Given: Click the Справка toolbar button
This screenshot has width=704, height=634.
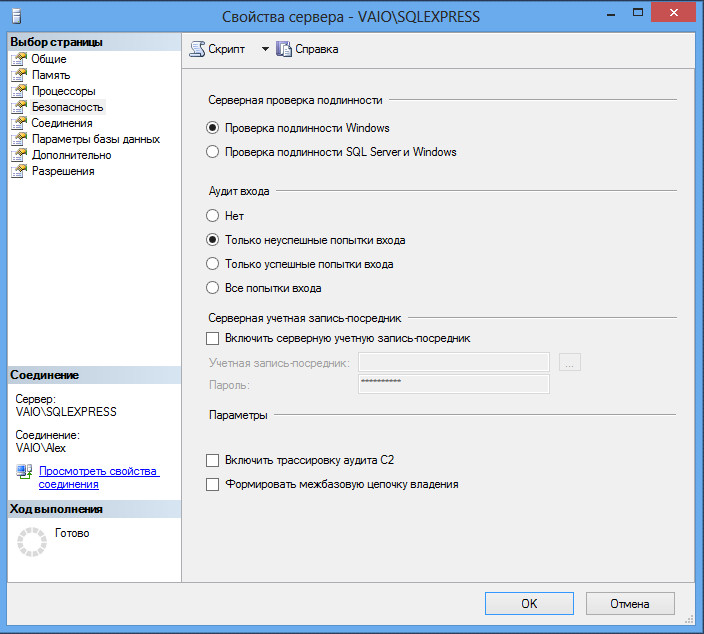Looking at the screenshot, I should click(x=307, y=49).
